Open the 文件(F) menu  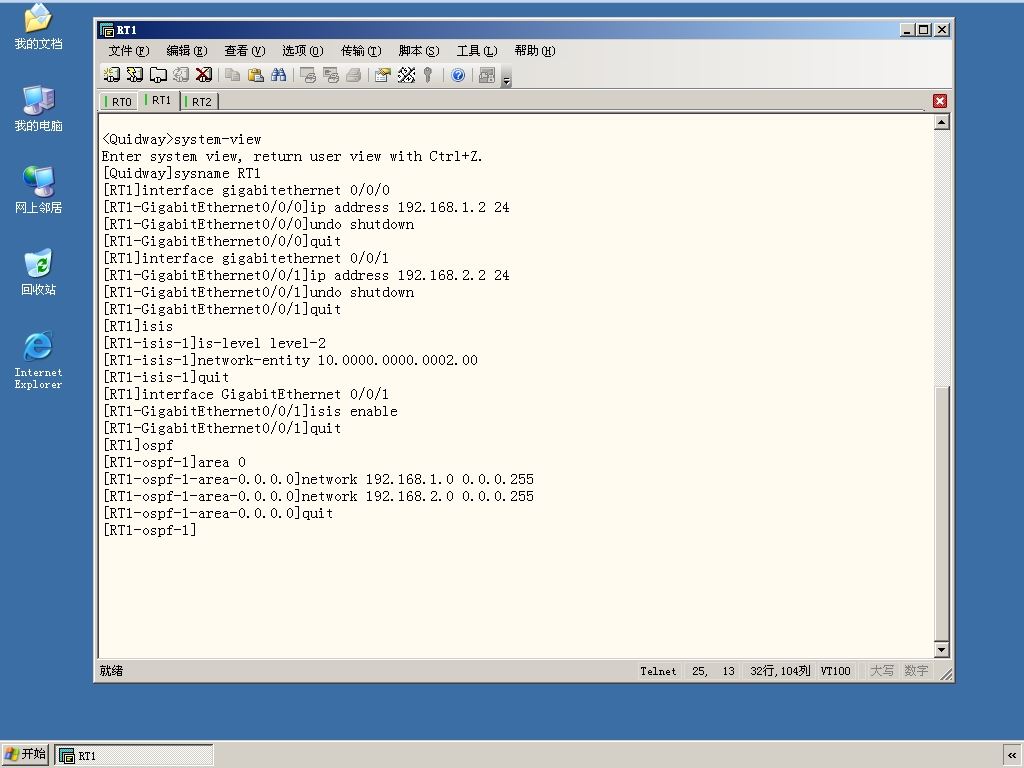[129, 51]
